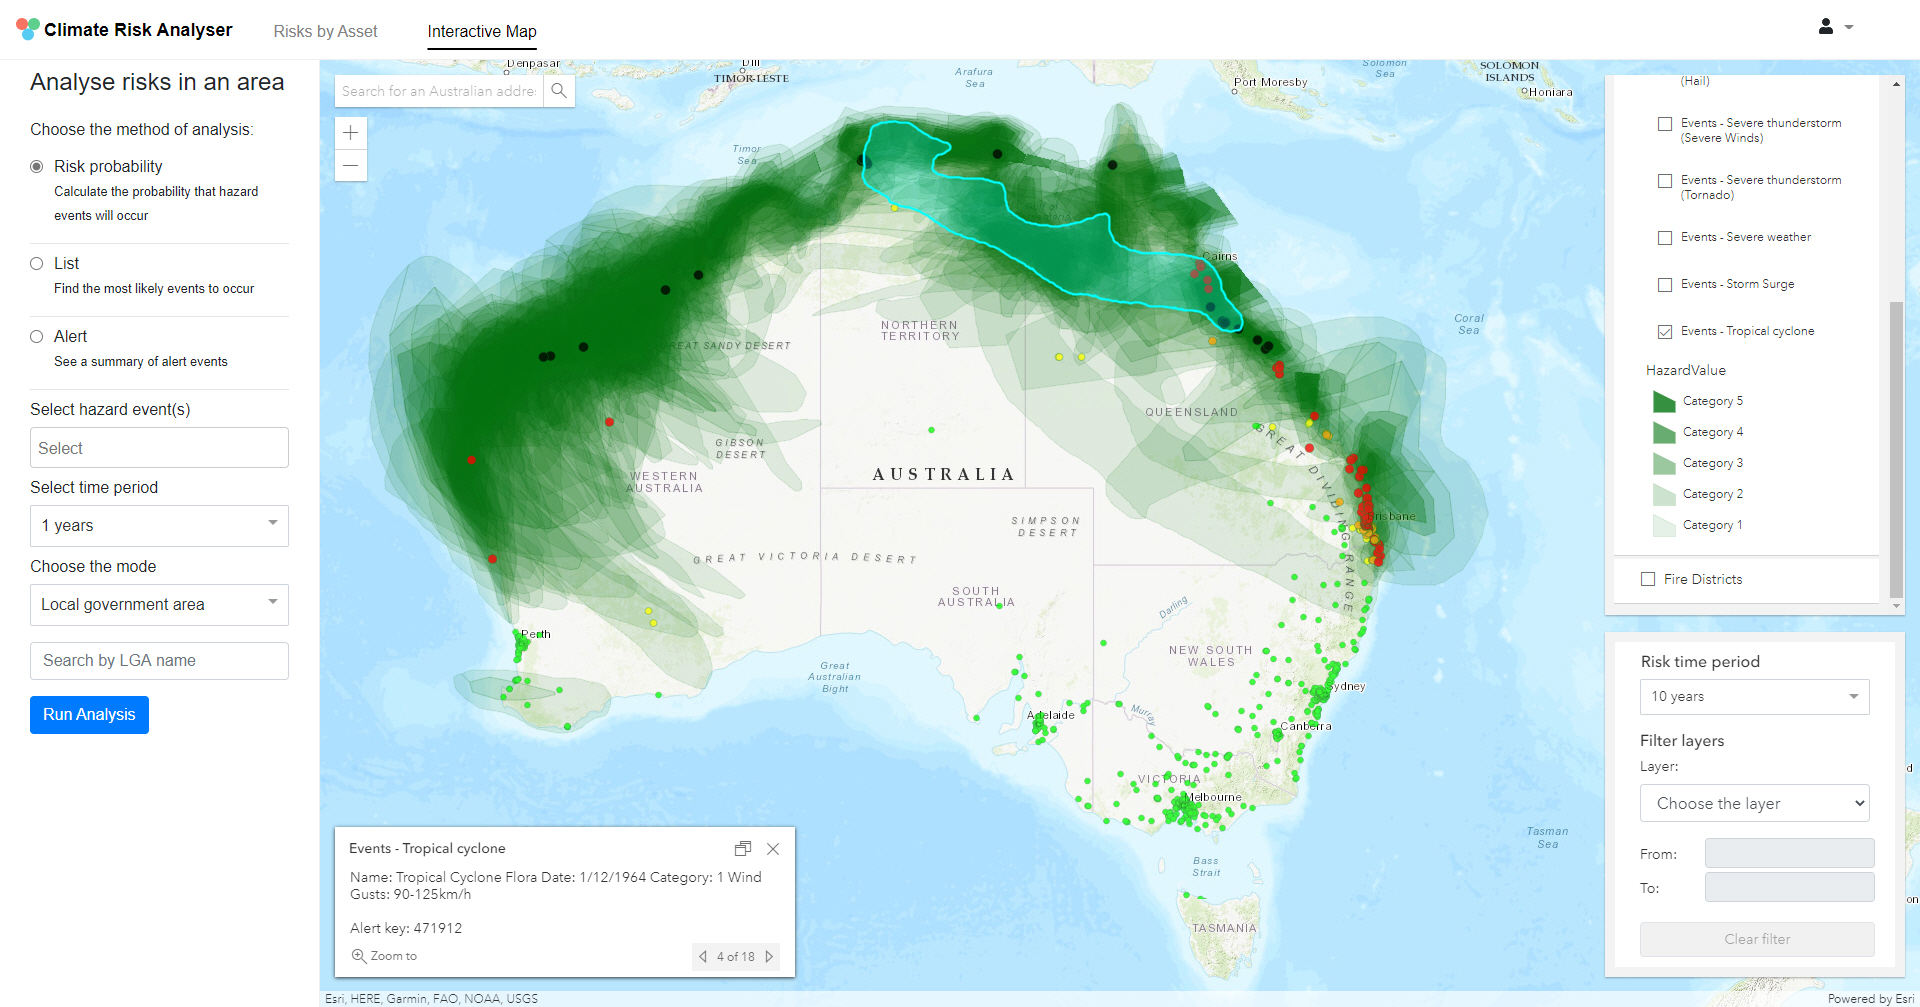Click Run Analysis button
Viewport: 1920px width, 1007px height.
point(89,715)
